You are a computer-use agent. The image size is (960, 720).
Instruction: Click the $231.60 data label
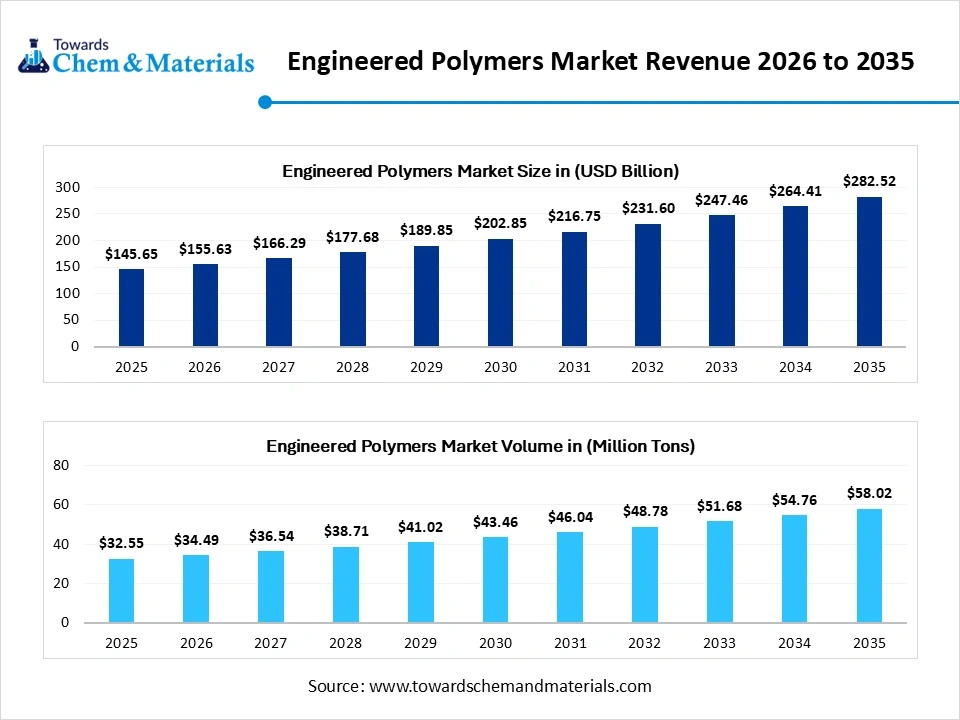pyautogui.click(x=648, y=208)
